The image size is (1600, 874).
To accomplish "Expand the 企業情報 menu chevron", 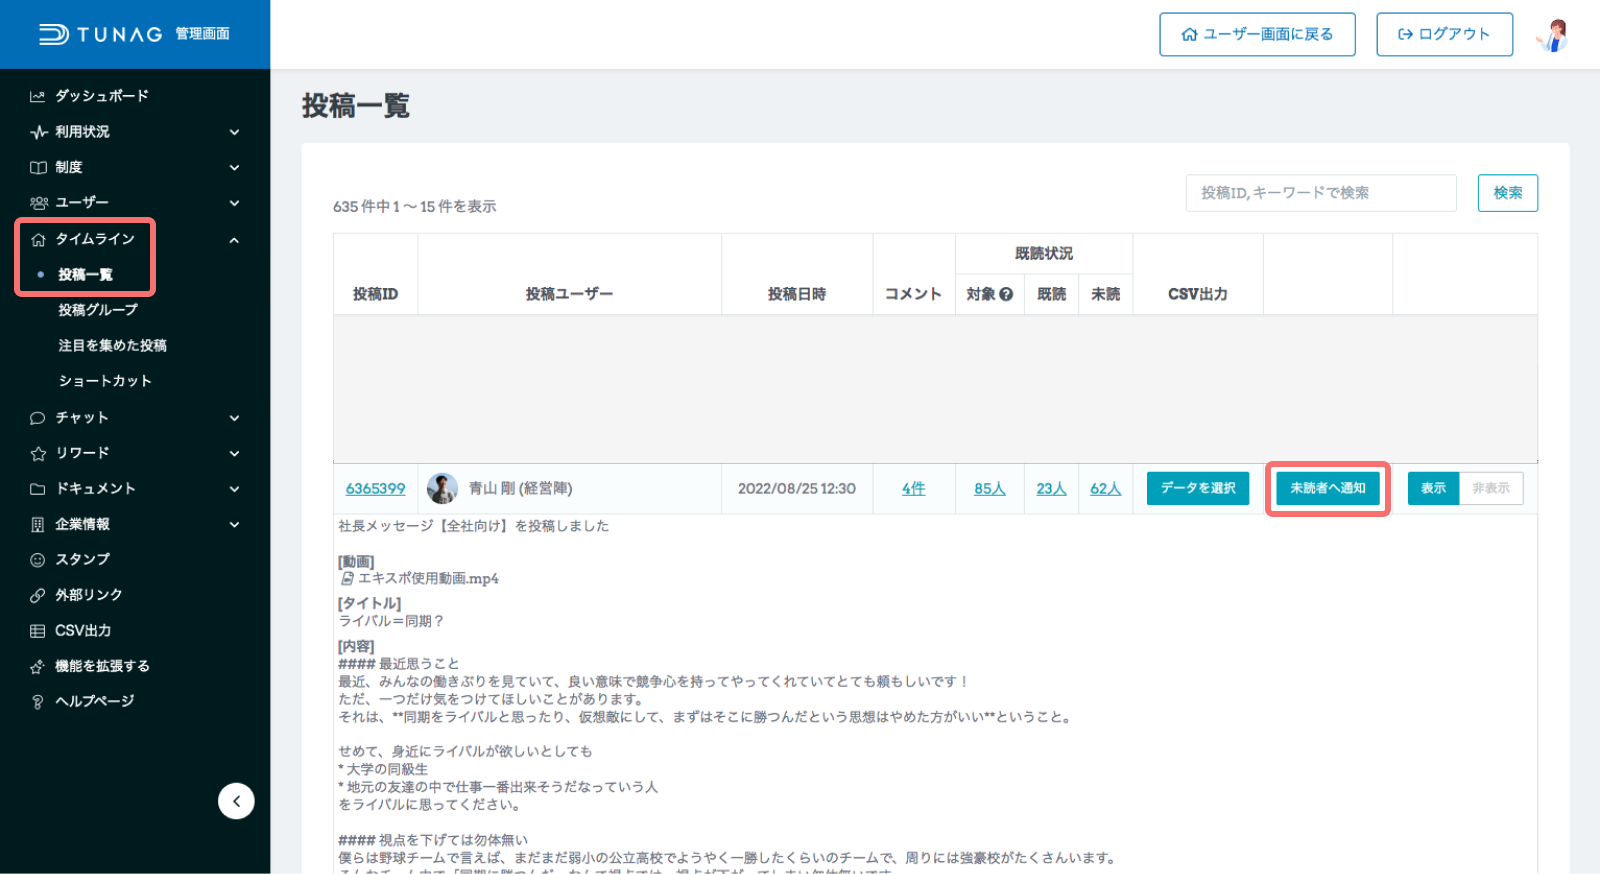I will click(x=234, y=525).
